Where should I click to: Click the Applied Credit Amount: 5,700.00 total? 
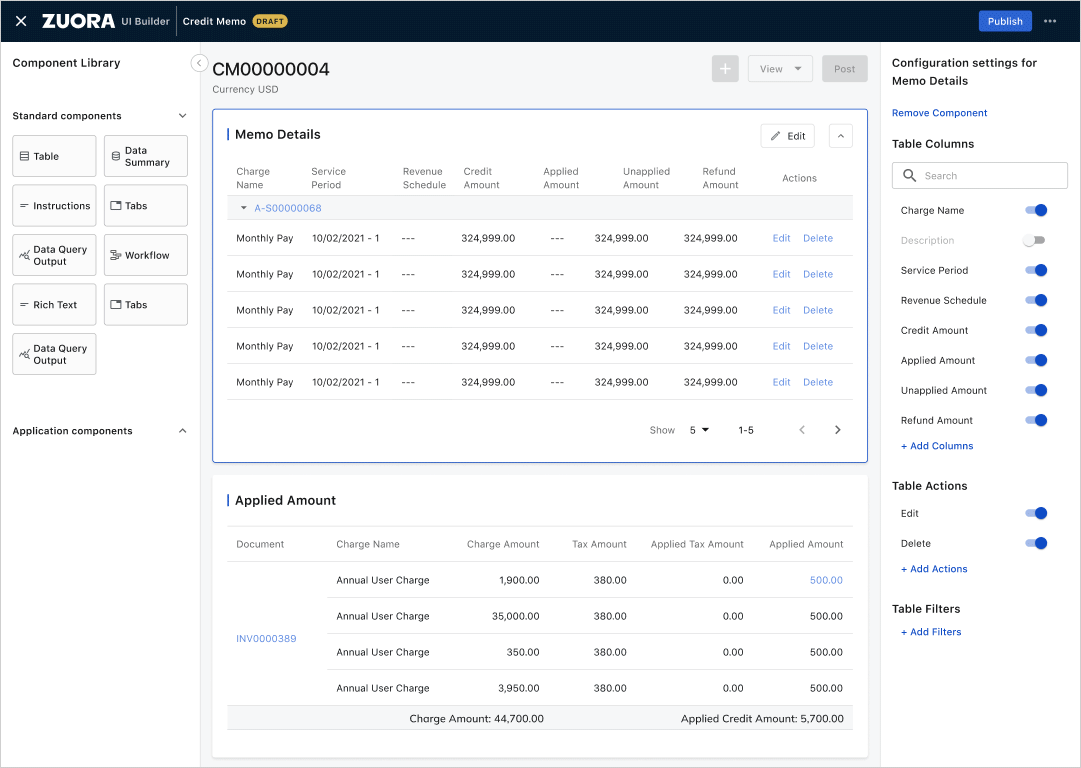762,719
